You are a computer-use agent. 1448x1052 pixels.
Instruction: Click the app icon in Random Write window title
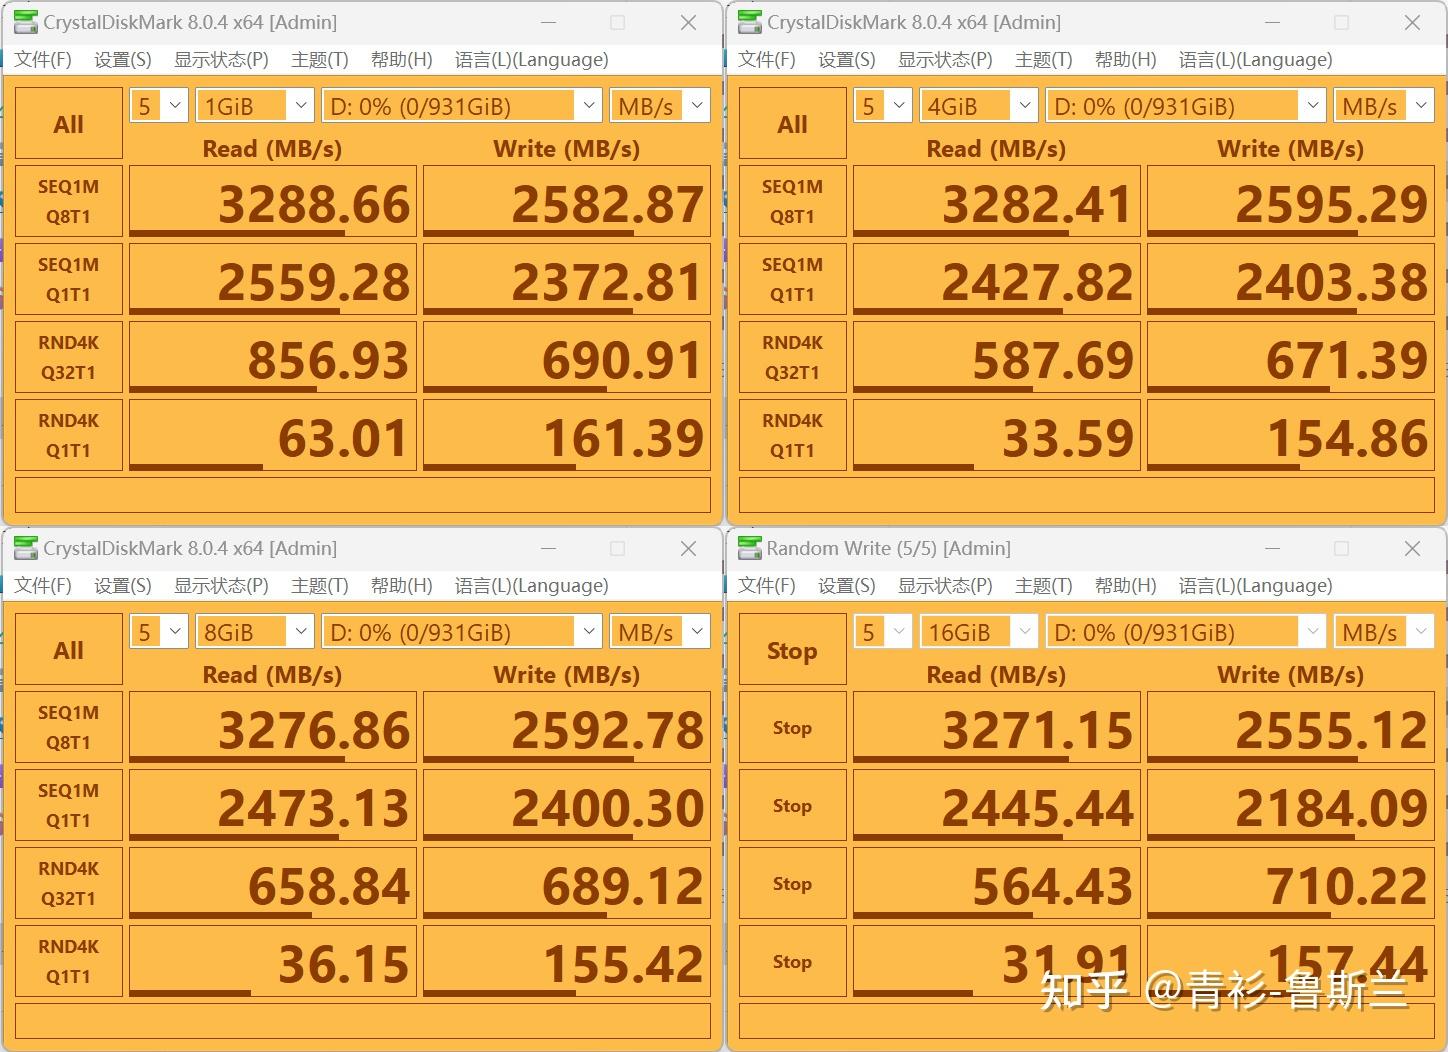(x=750, y=548)
